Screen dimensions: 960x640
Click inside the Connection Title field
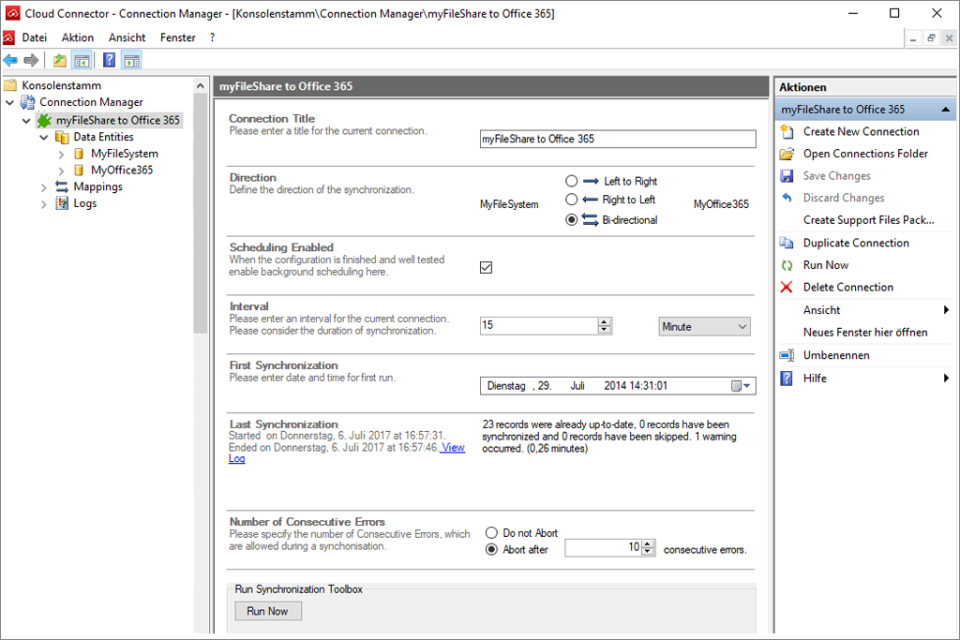(617, 138)
